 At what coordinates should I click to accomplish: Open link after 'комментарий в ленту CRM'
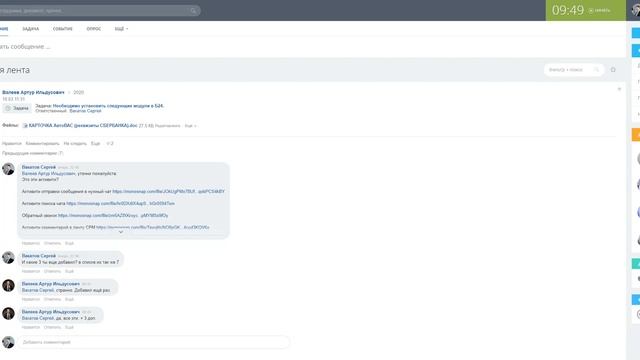tap(153, 227)
